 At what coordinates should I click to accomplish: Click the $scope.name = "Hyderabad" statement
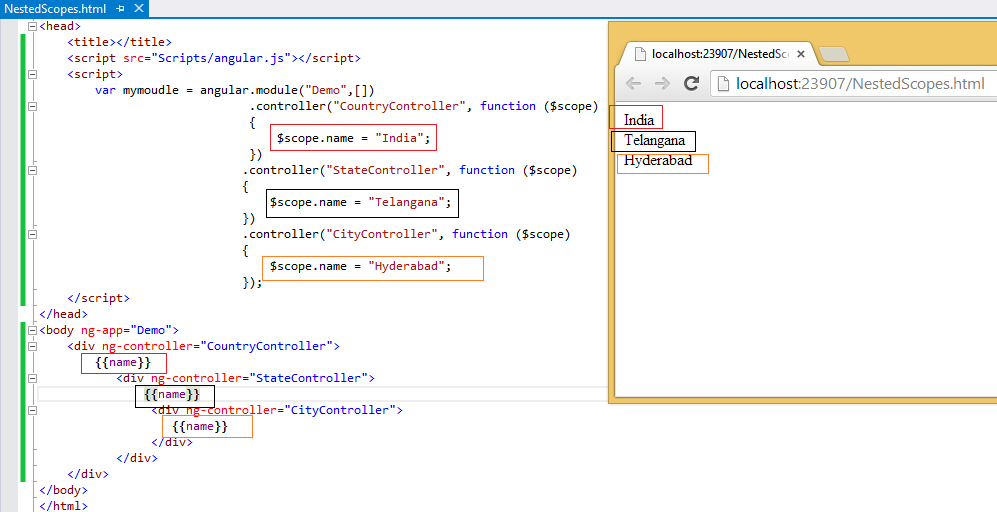[x=361, y=266]
